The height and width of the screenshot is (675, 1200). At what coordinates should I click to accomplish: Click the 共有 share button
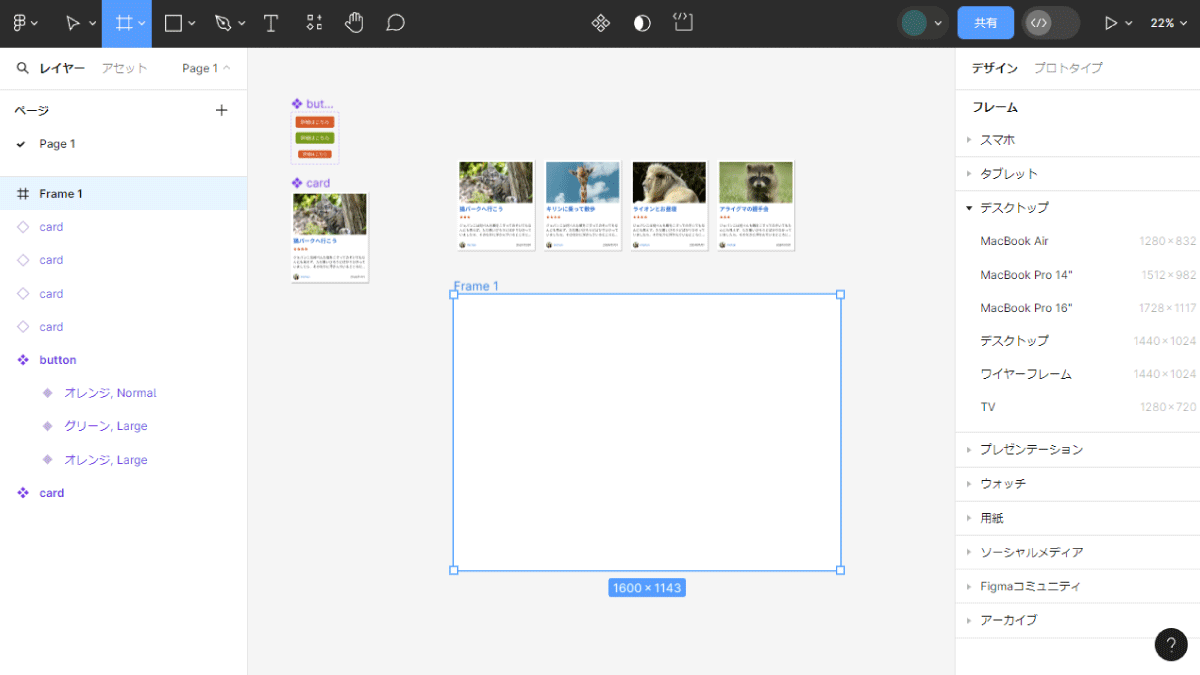985,23
